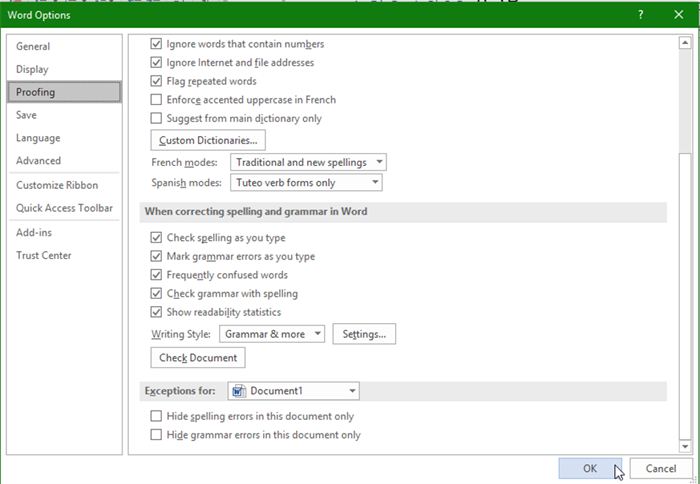
Task: Open the Advanced options category
Action: (38, 160)
